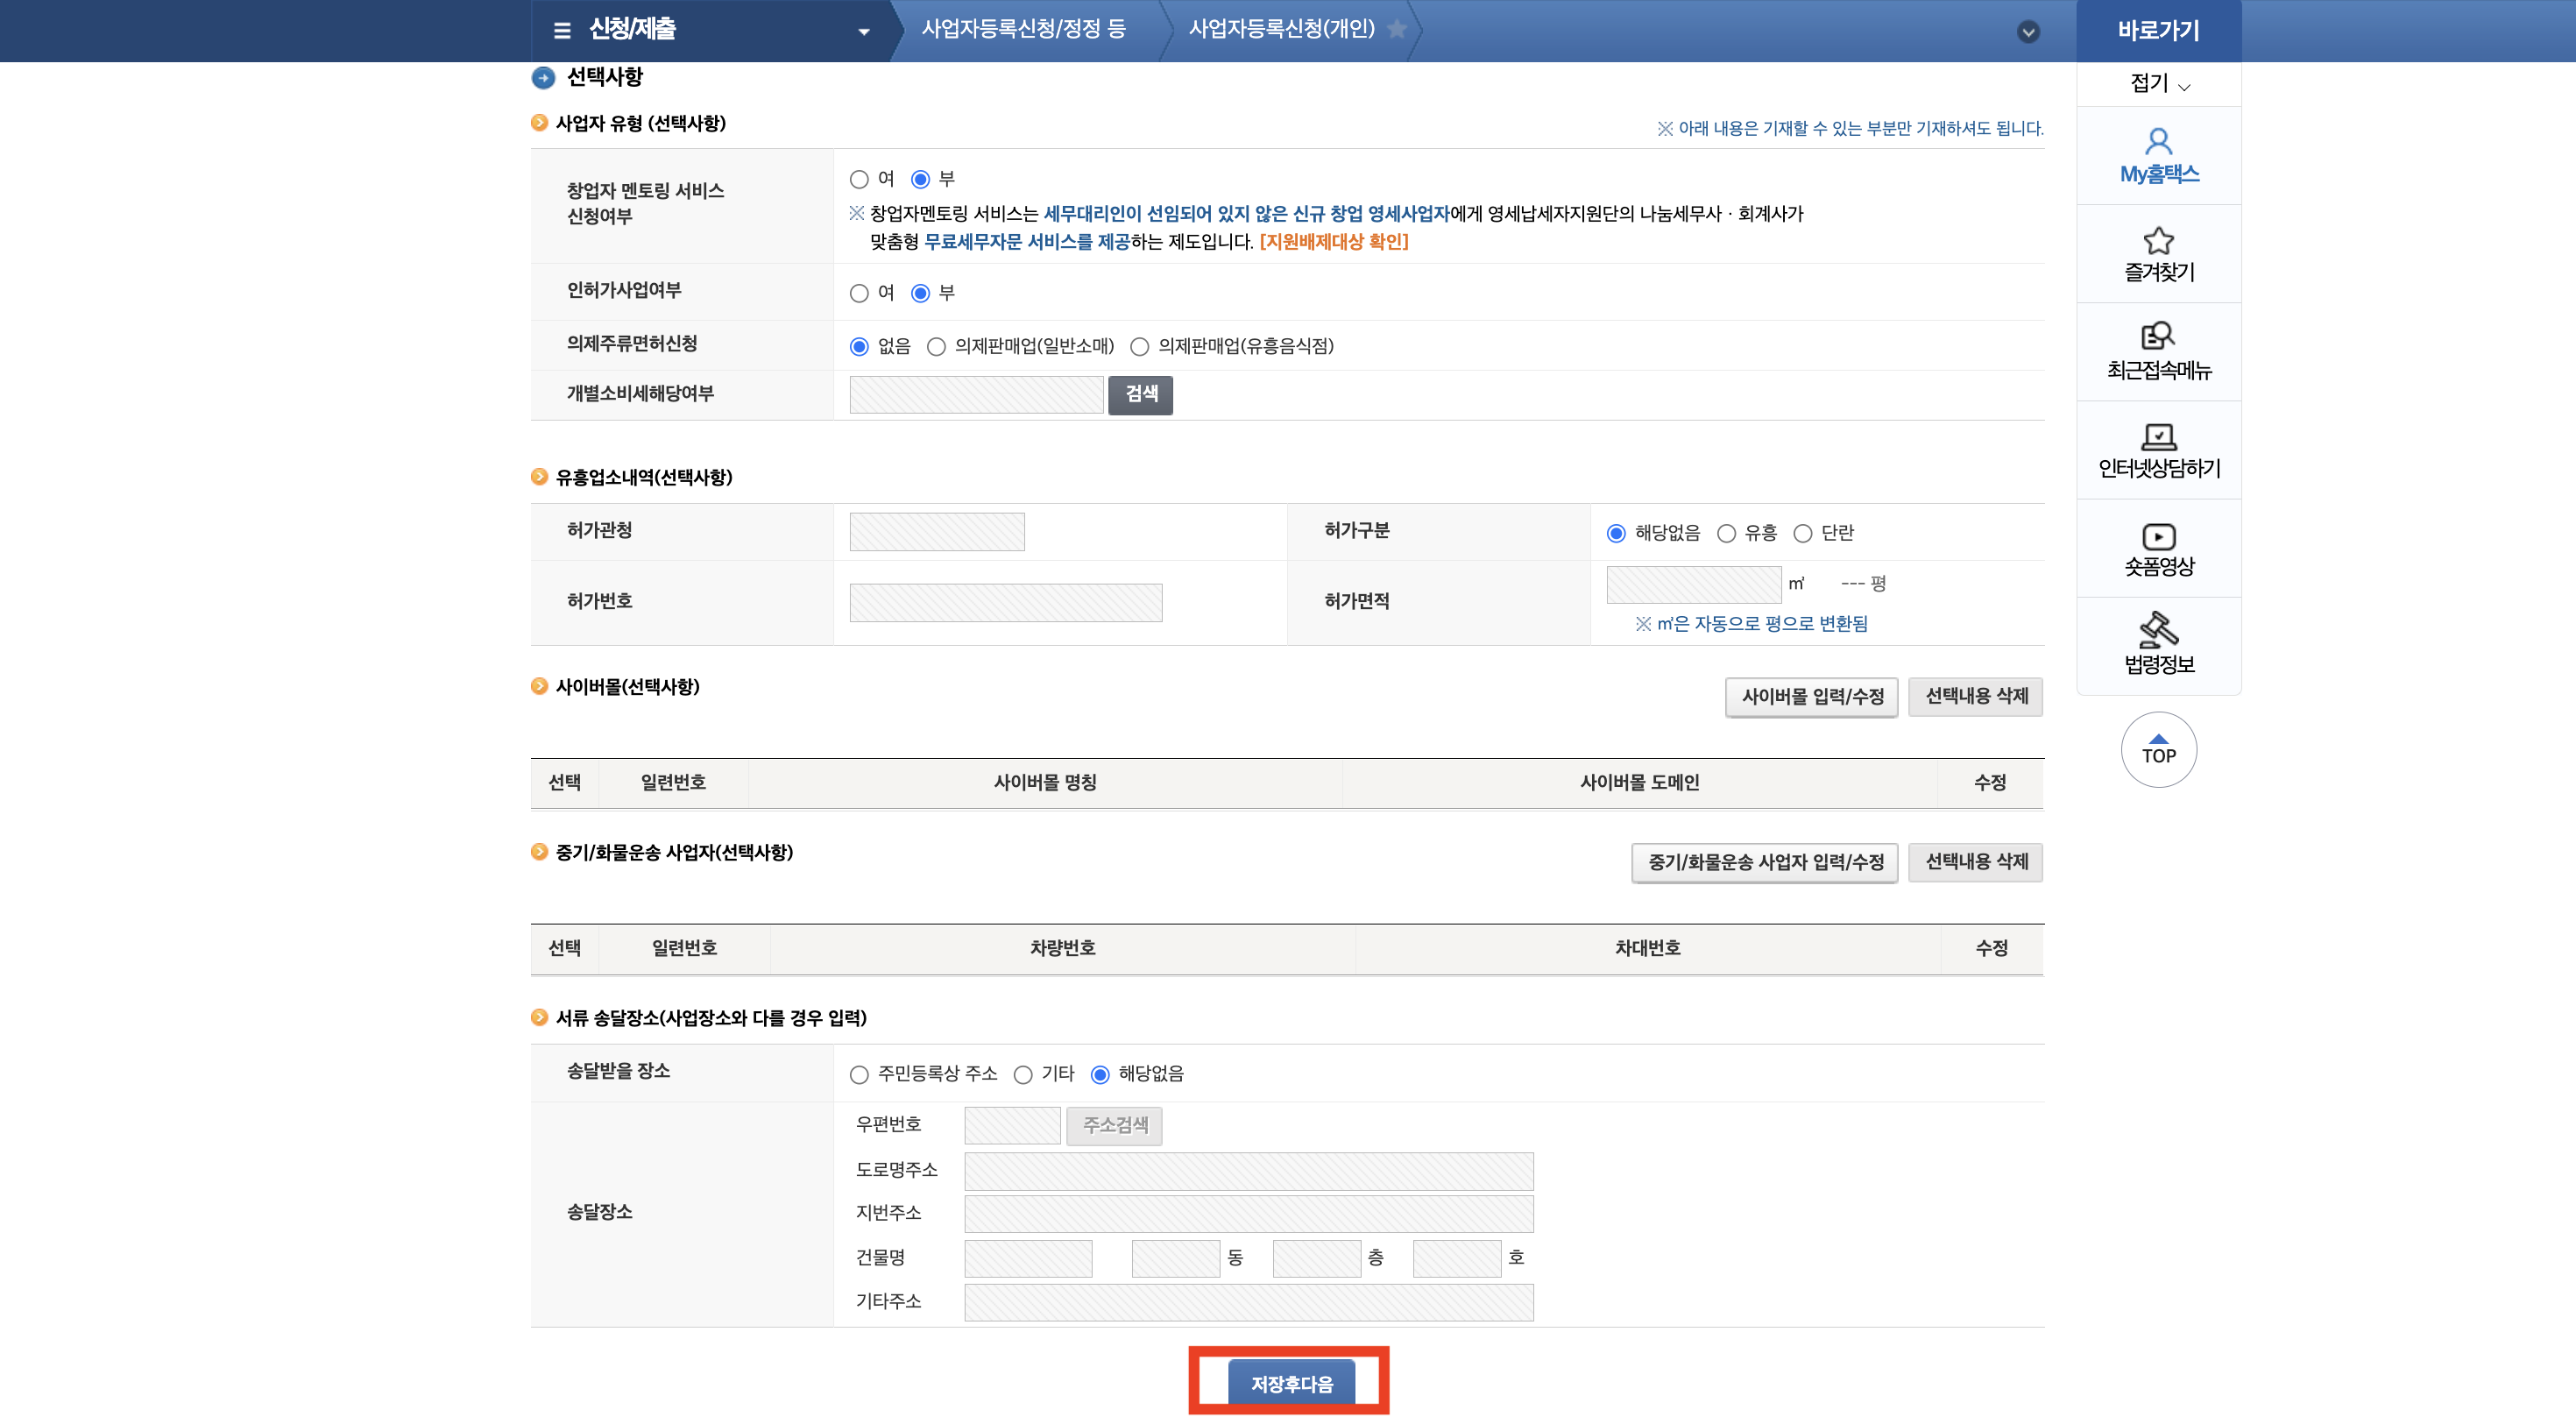
Task: Collapse the 바로가기 panel with 접기
Action: [2158, 84]
